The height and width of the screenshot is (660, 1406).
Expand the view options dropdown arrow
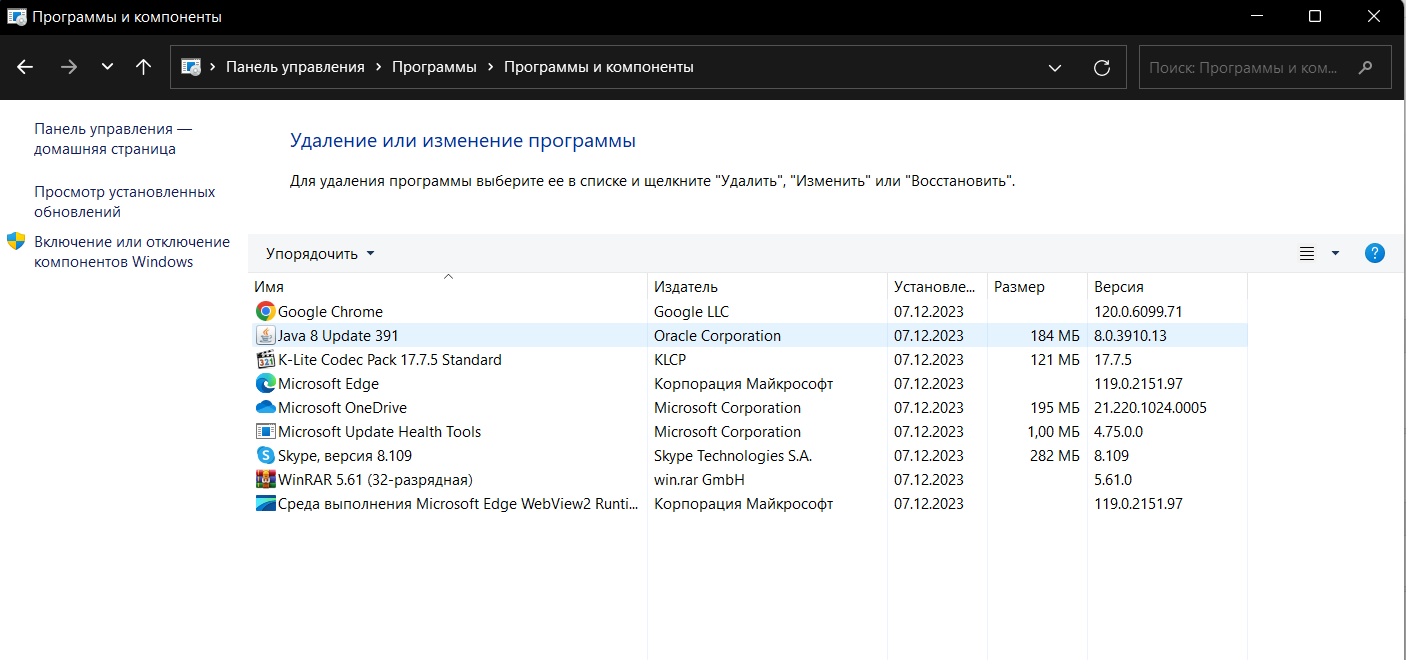1335,254
